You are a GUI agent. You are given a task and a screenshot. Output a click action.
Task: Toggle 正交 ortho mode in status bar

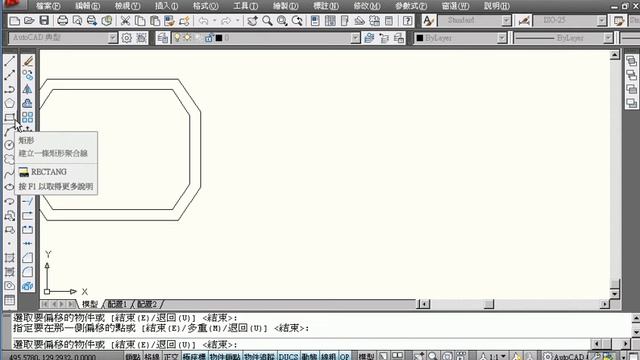click(x=171, y=357)
